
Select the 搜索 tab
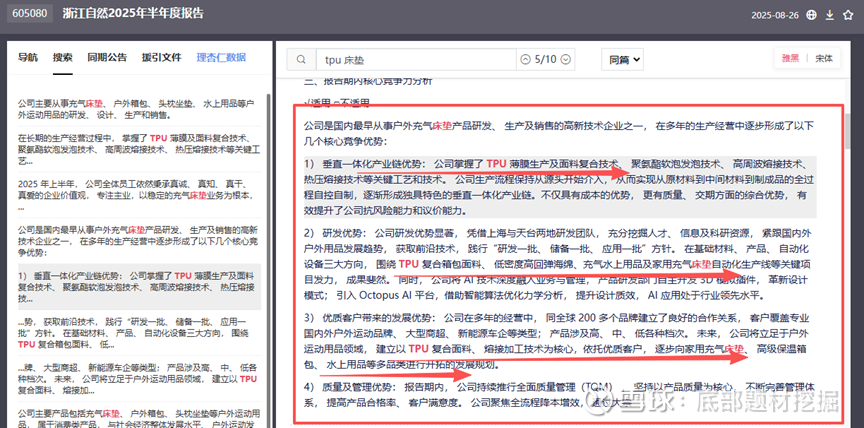point(62,58)
